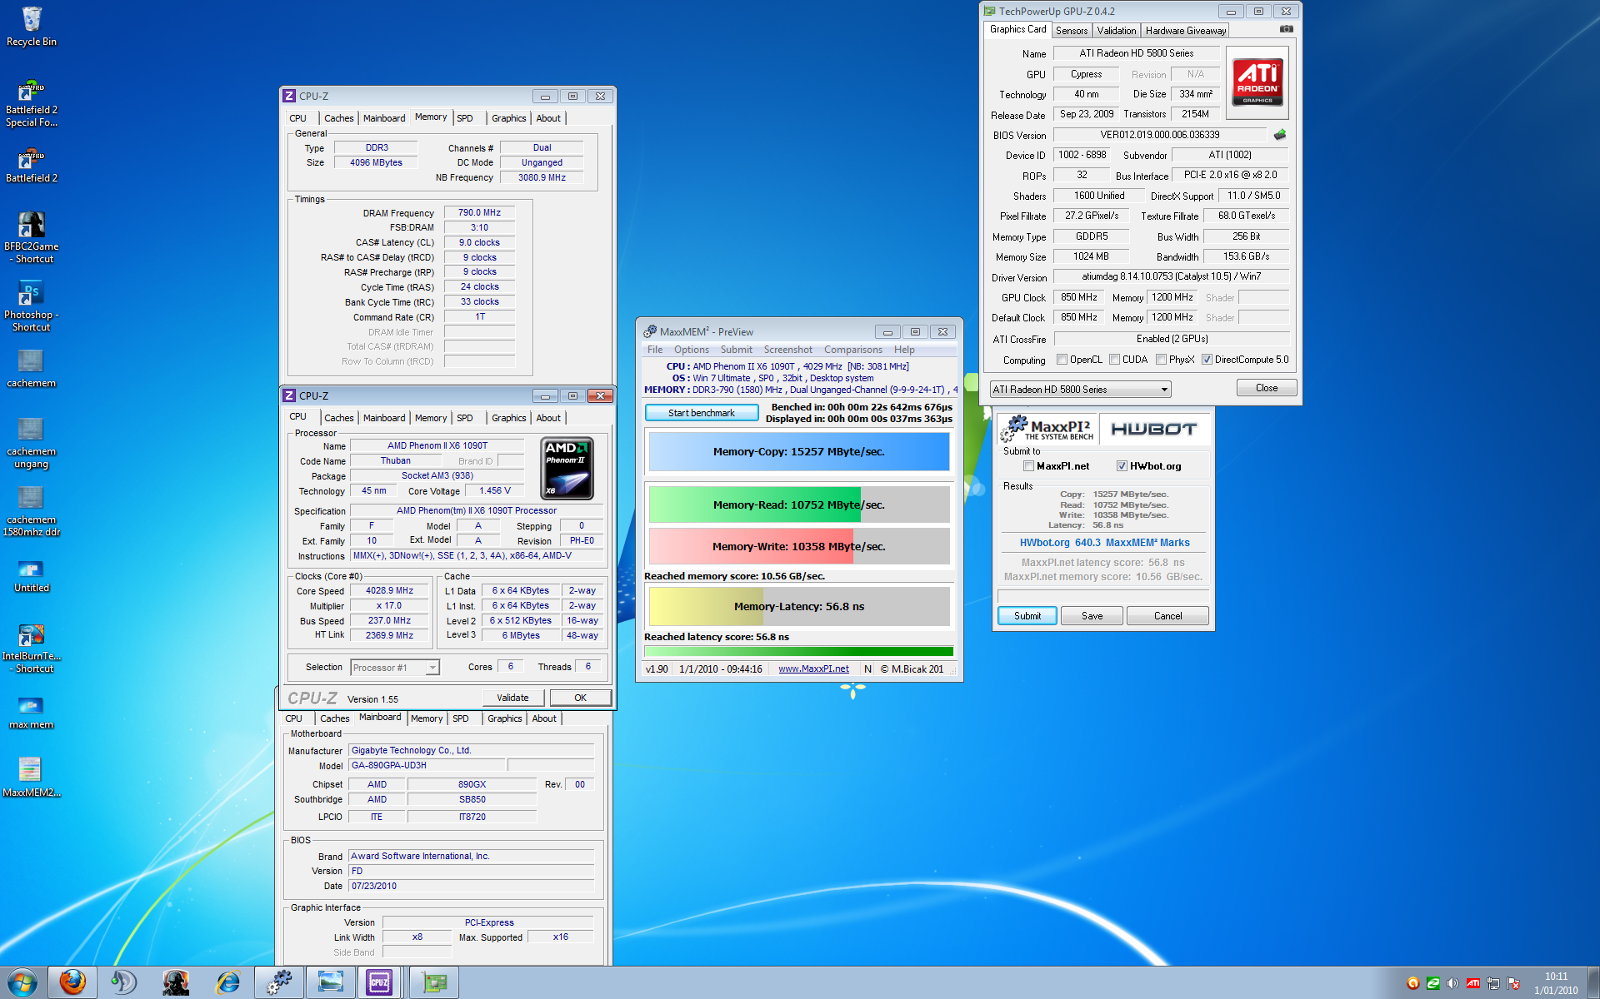Save BIOS using the GPU-Z chip icon
The width and height of the screenshot is (1600, 999).
point(1279,134)
